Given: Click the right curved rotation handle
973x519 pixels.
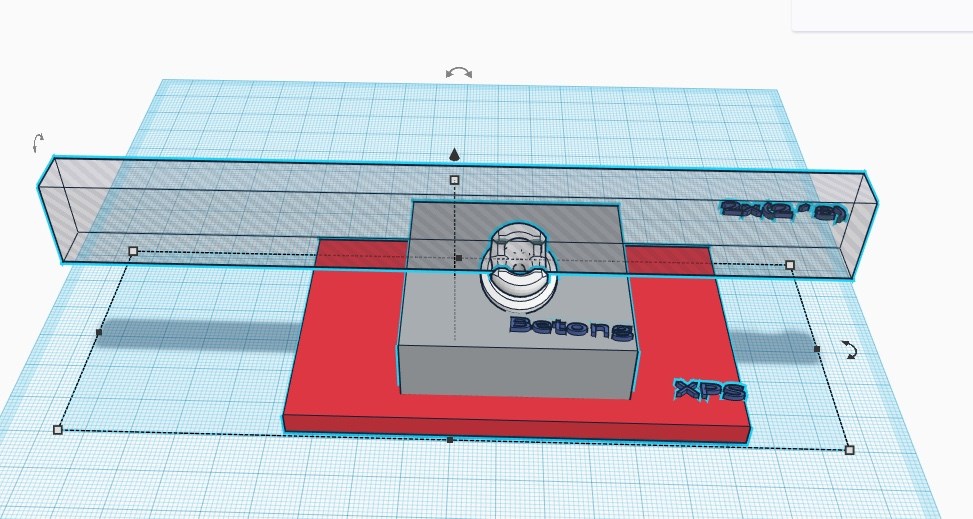Looking at the screenshot, I should 849,349.
